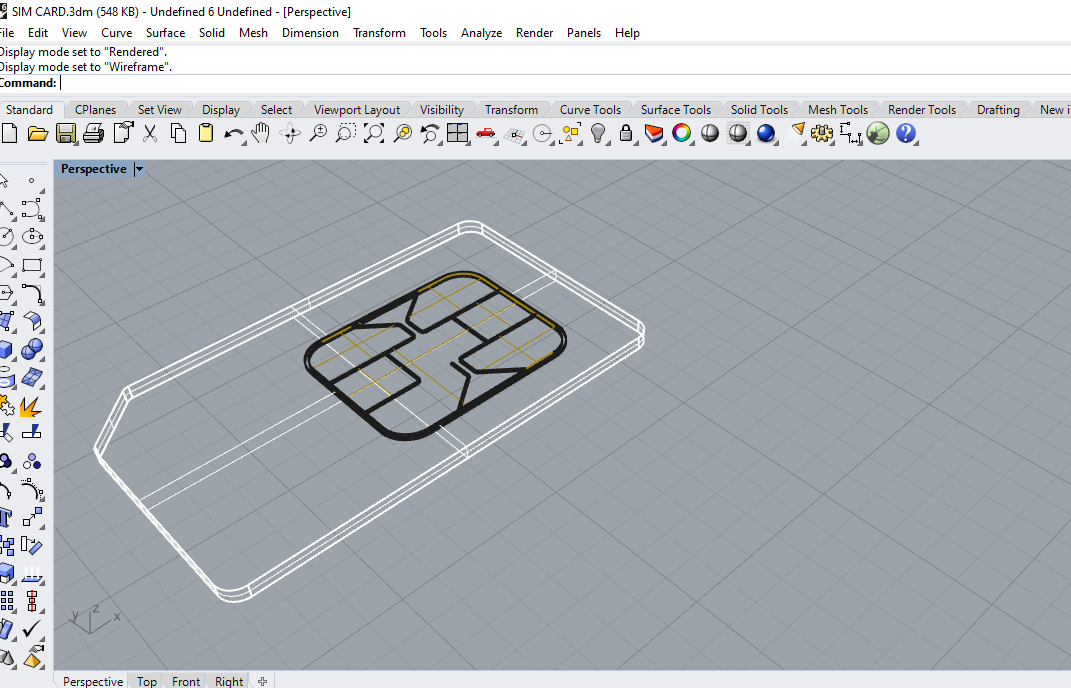The width and height of the screenshot is (1071, 688).
Task: Paste with the clipboard icon
Action: 206,133
